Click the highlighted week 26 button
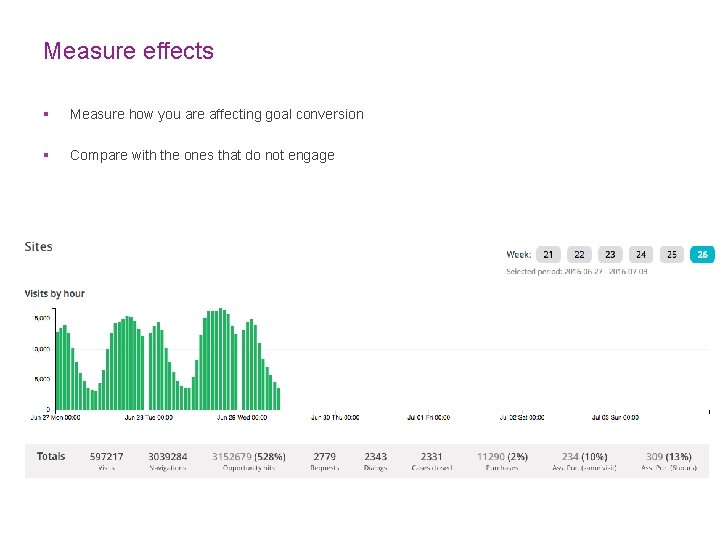The image size is (720, 540). (x=703, y=255)
